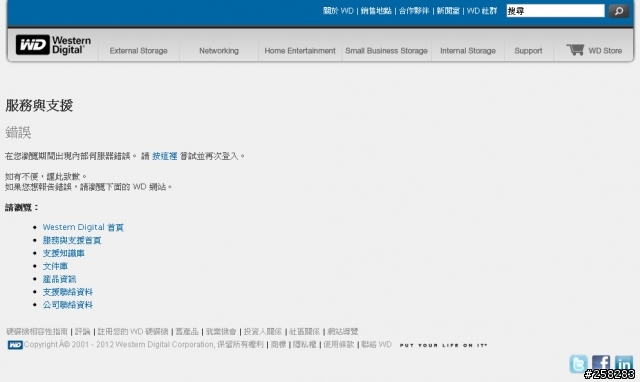The height and width of the screenshot is (382, 640).
Task: Open the External Storage menu
Action: (x=138, y=51)
